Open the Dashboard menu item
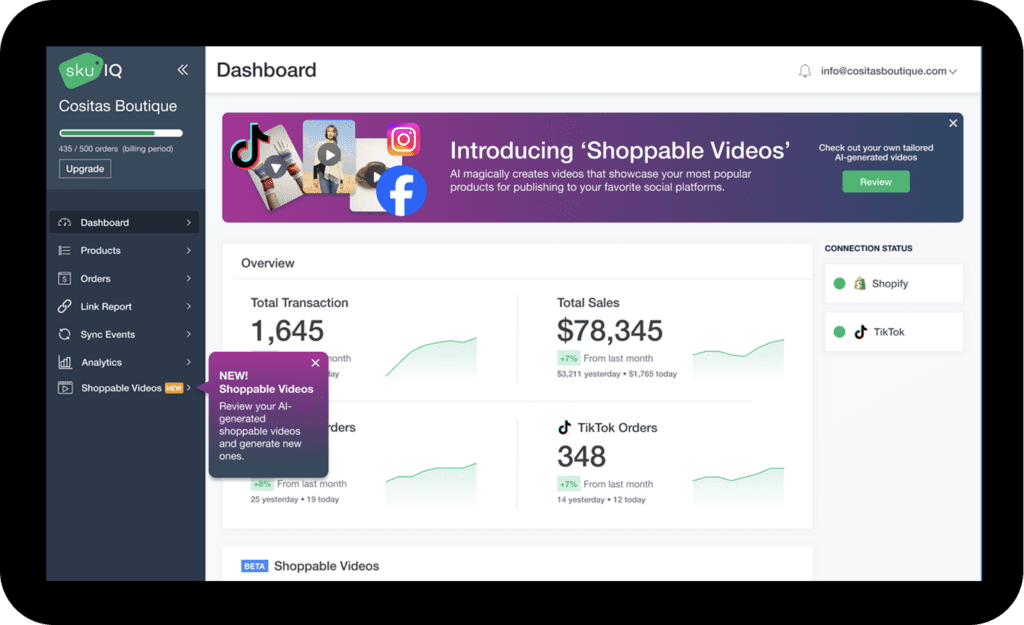Image resolution: width=1024 pixels, height=625 pixels. 124,223
